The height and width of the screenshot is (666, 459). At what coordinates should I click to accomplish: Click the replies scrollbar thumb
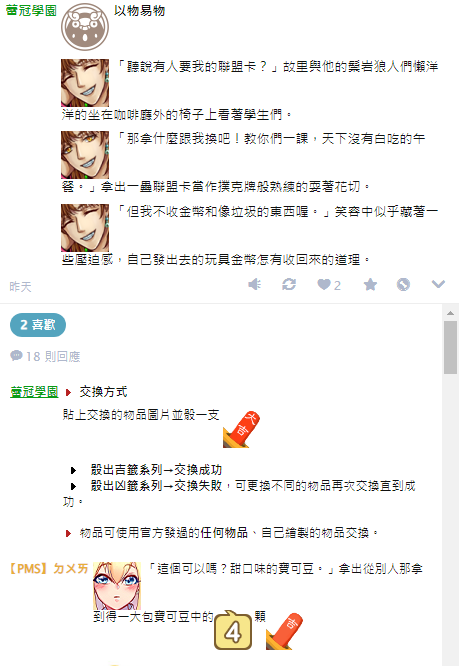(450, 347)
